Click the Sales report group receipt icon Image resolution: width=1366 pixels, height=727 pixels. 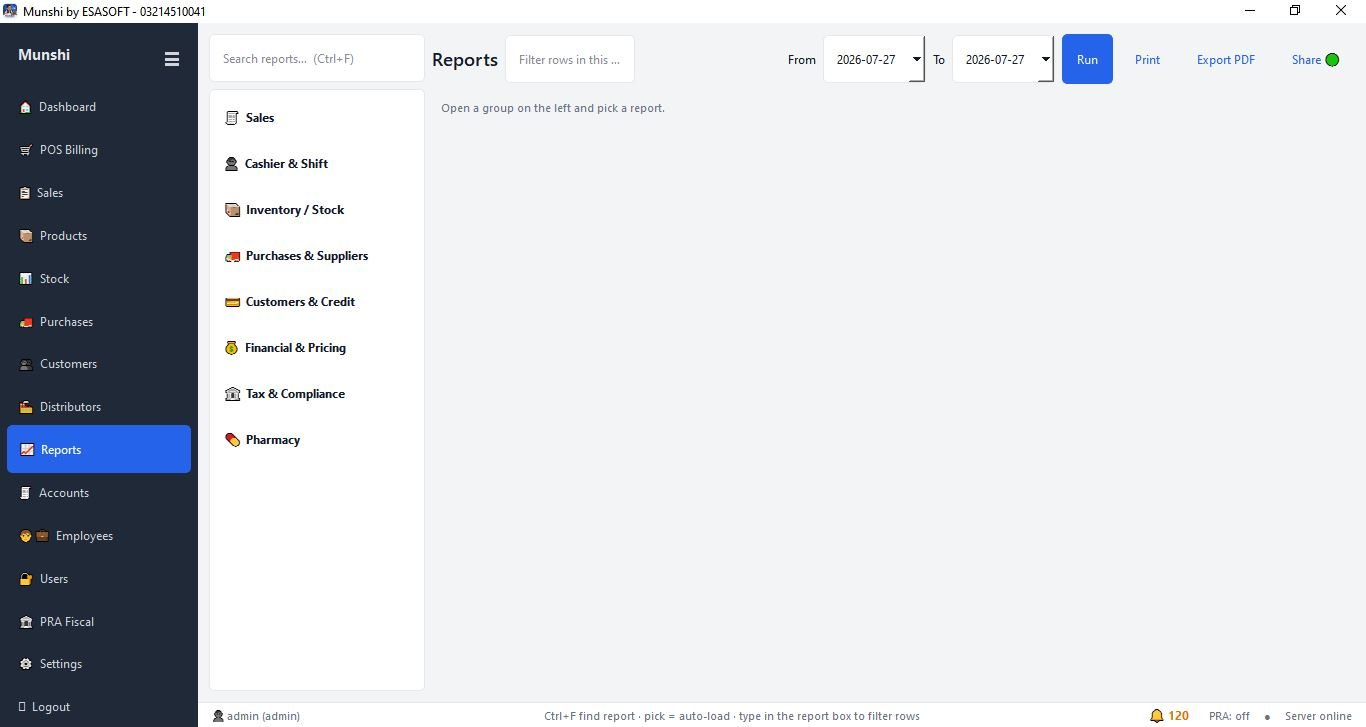232,118
